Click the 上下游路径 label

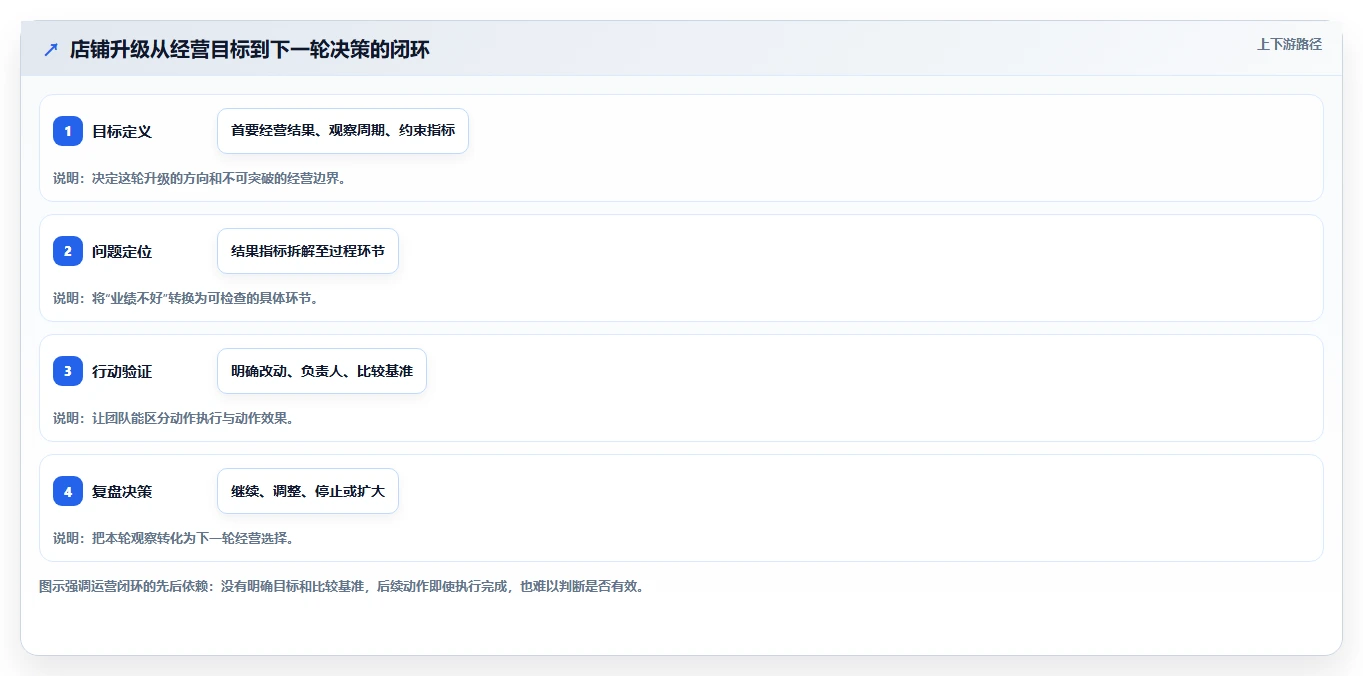(x=1289, y=44)
